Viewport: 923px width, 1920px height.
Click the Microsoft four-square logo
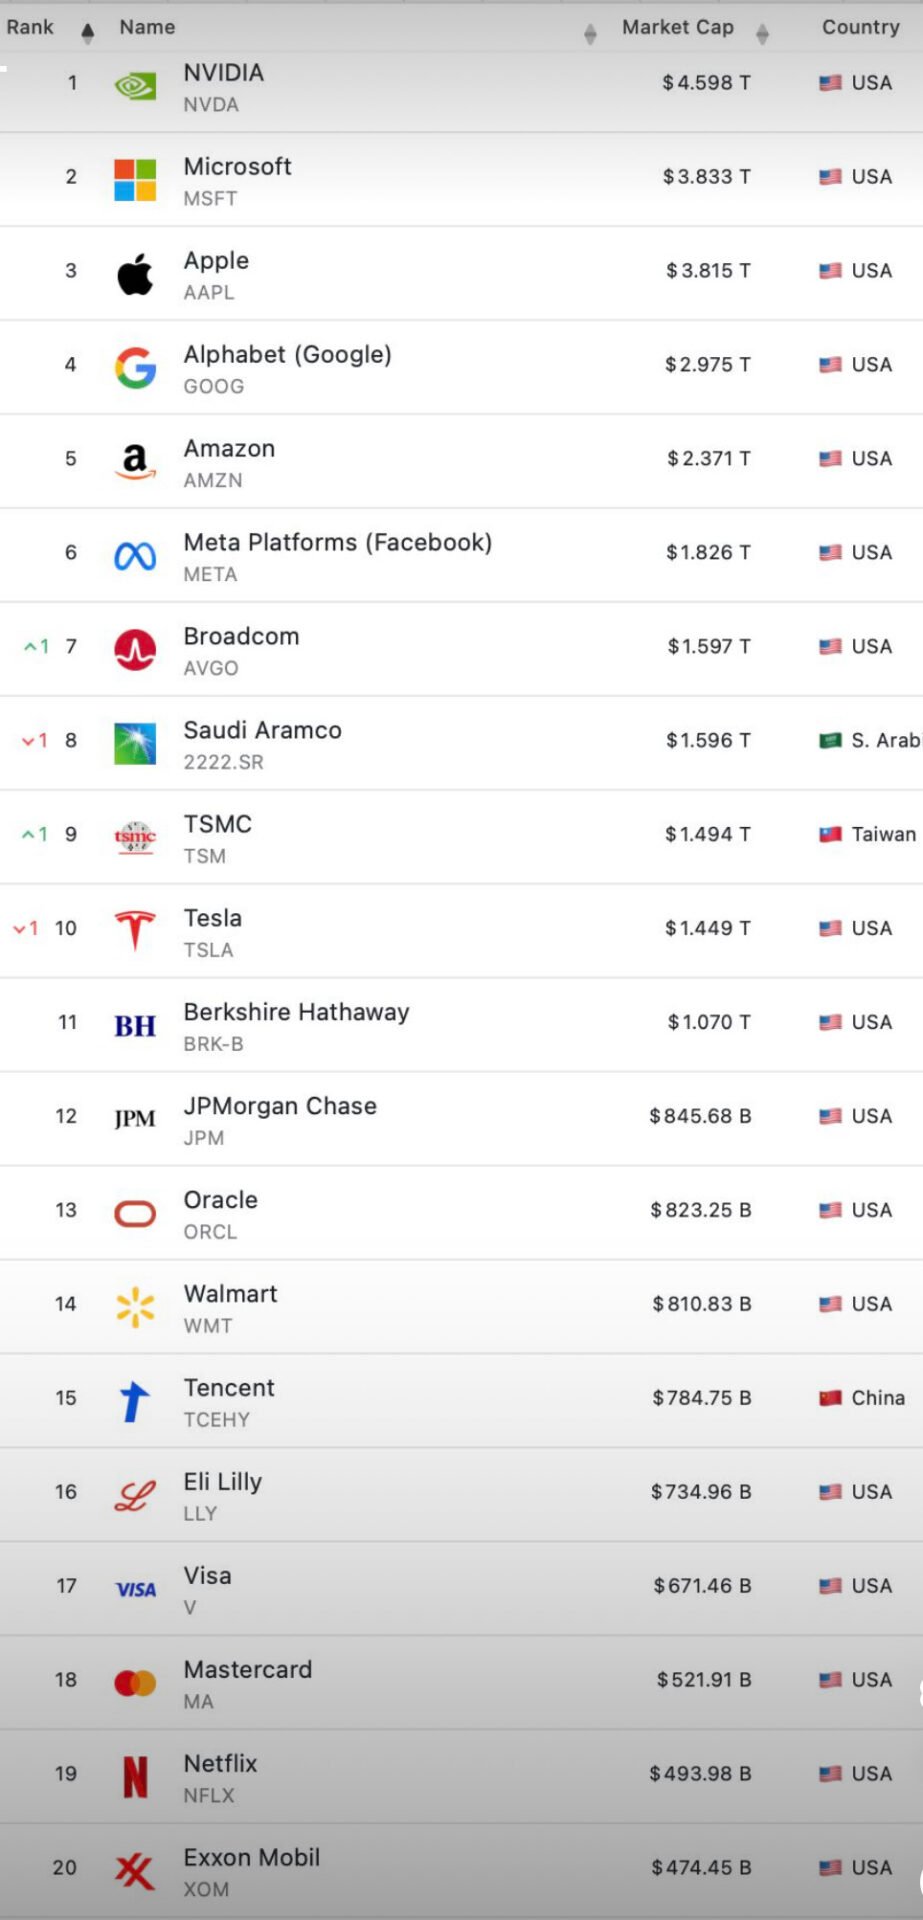[x=135, y=180]
